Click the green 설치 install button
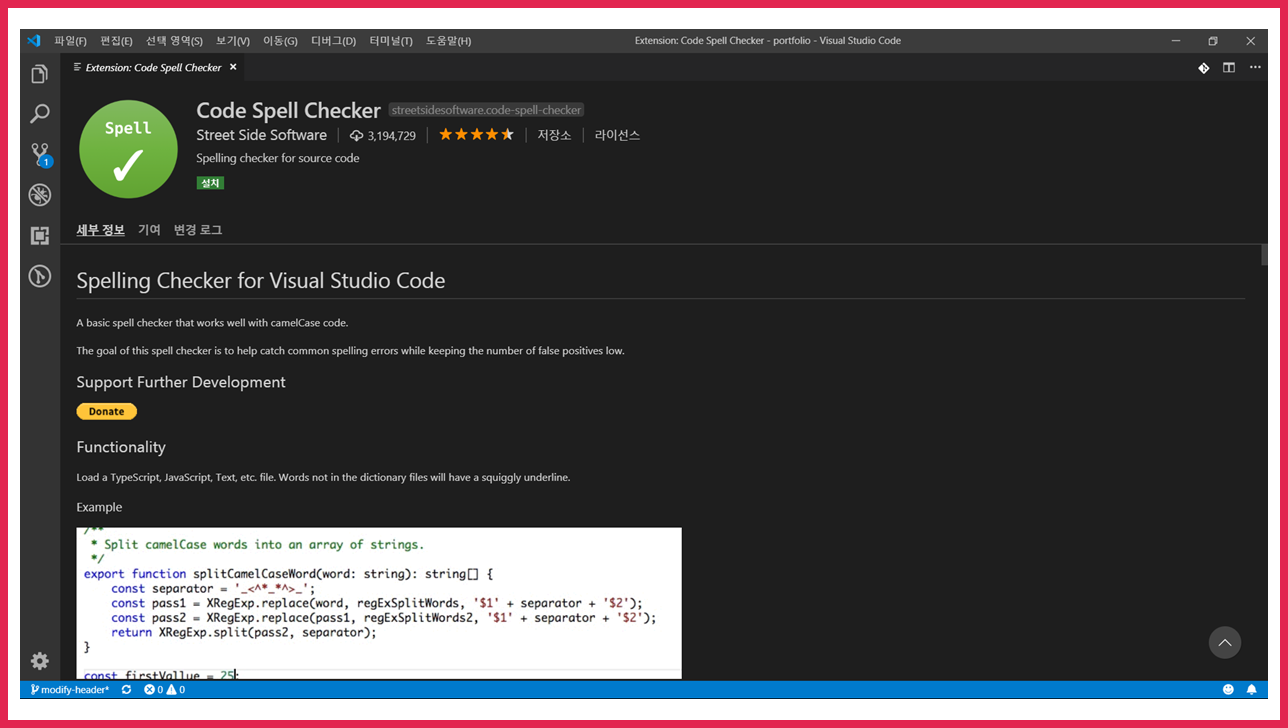The height and width of the screenshot is (728, 1288). point(210,183)
